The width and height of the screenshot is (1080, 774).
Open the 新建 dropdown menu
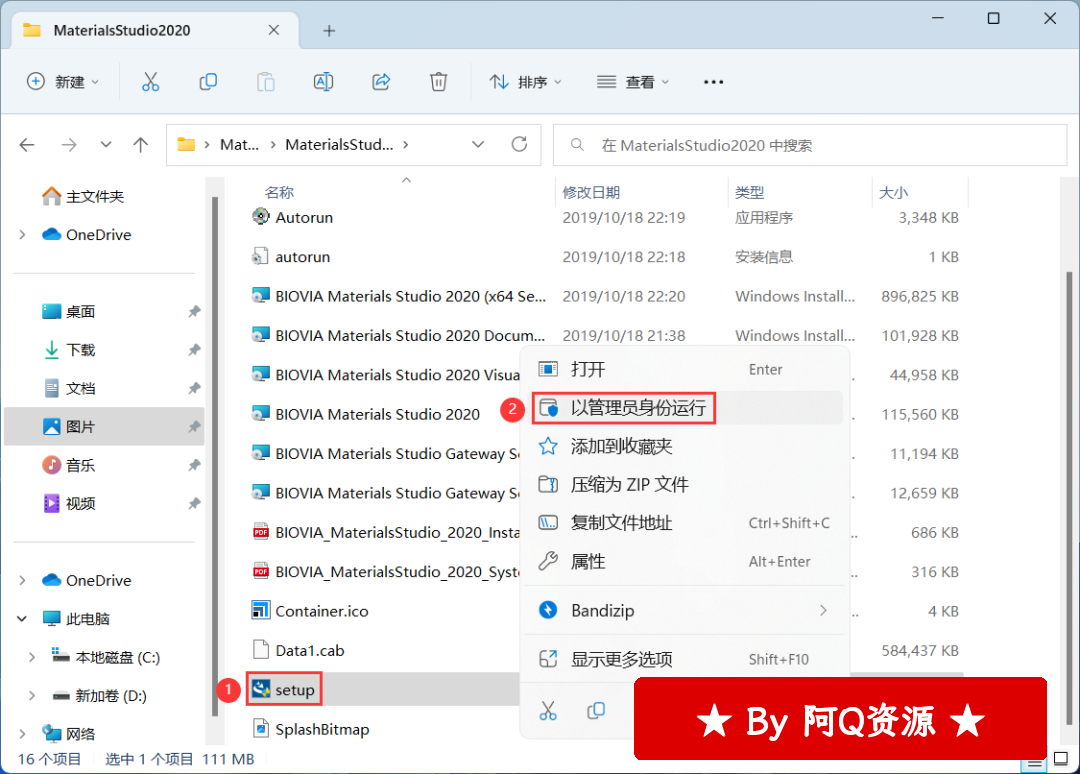pos(63,82)
